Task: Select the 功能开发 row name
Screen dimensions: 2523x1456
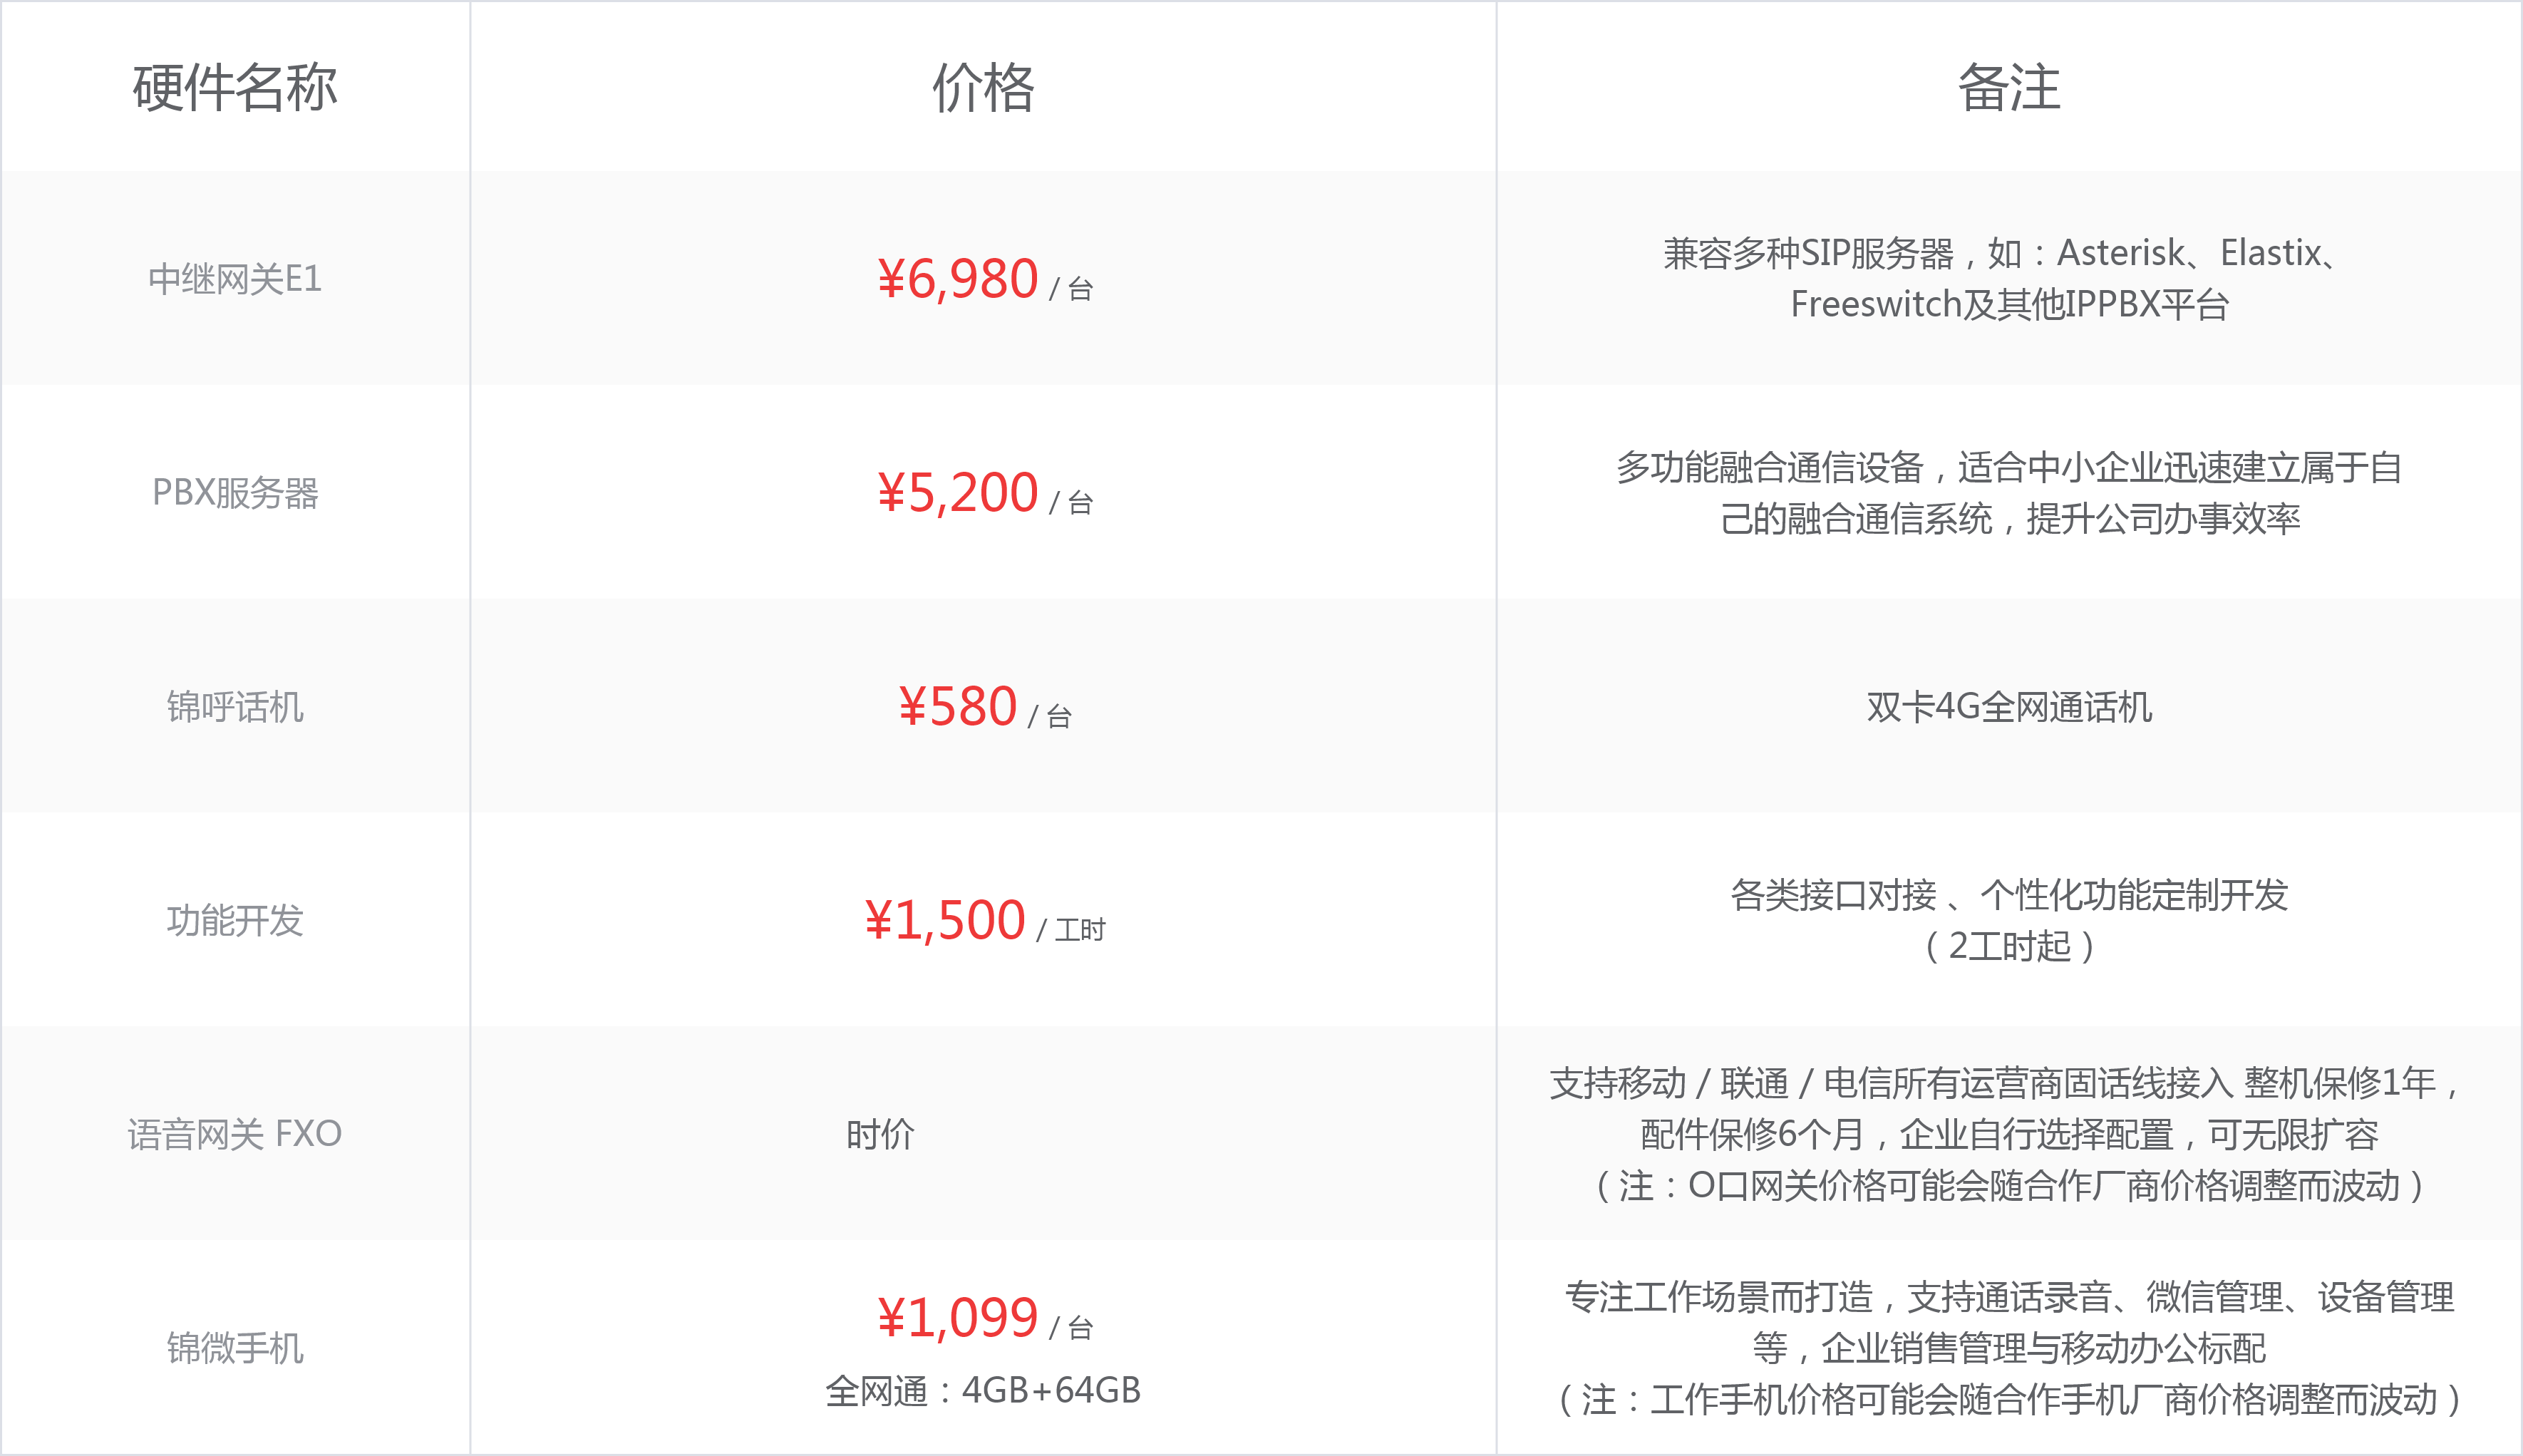Action: (235, 921)
